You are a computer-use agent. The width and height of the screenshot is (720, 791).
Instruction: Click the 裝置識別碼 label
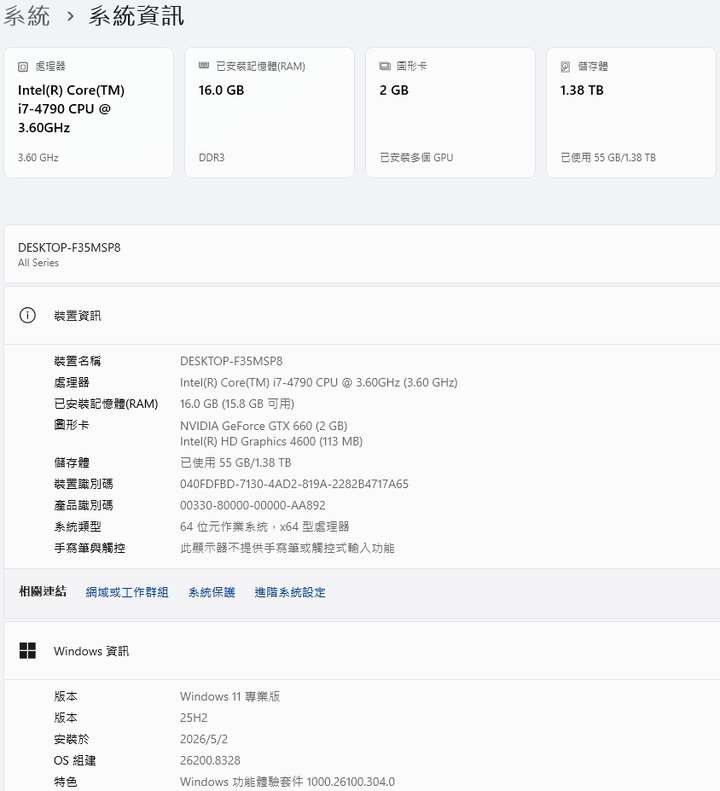83,484
